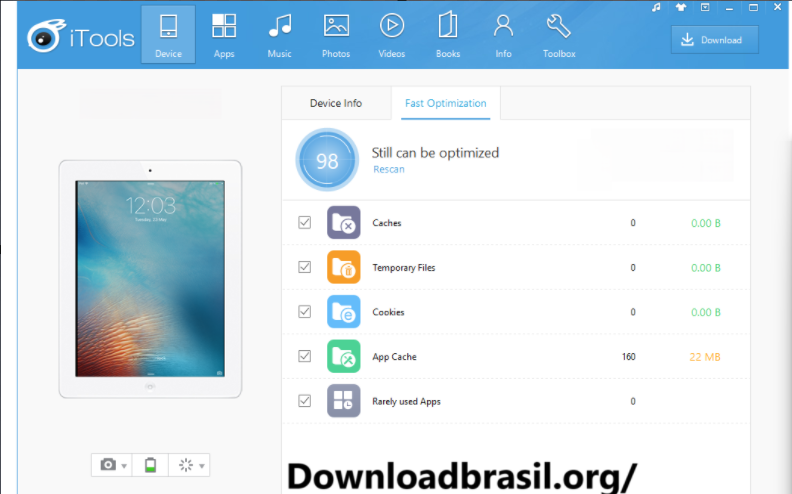Click the 22 MB App Cache size

coord(705,357)
